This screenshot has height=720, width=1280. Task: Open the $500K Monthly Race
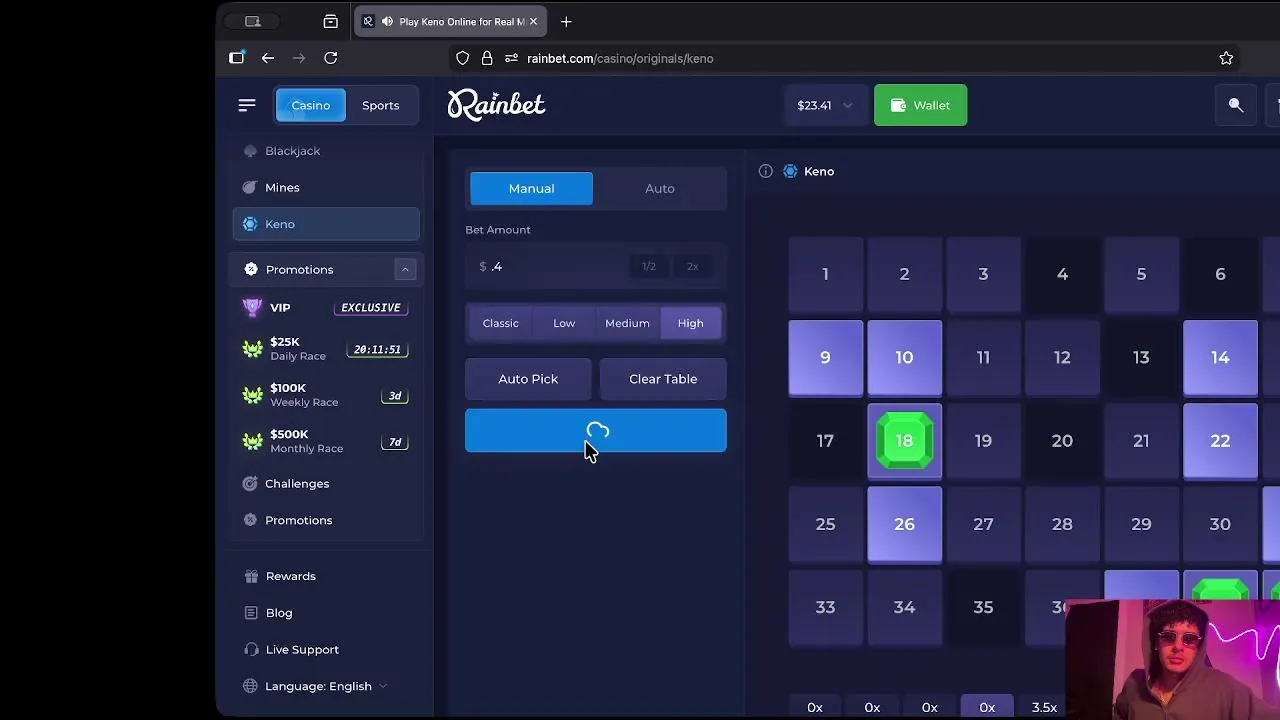[326, 441]
